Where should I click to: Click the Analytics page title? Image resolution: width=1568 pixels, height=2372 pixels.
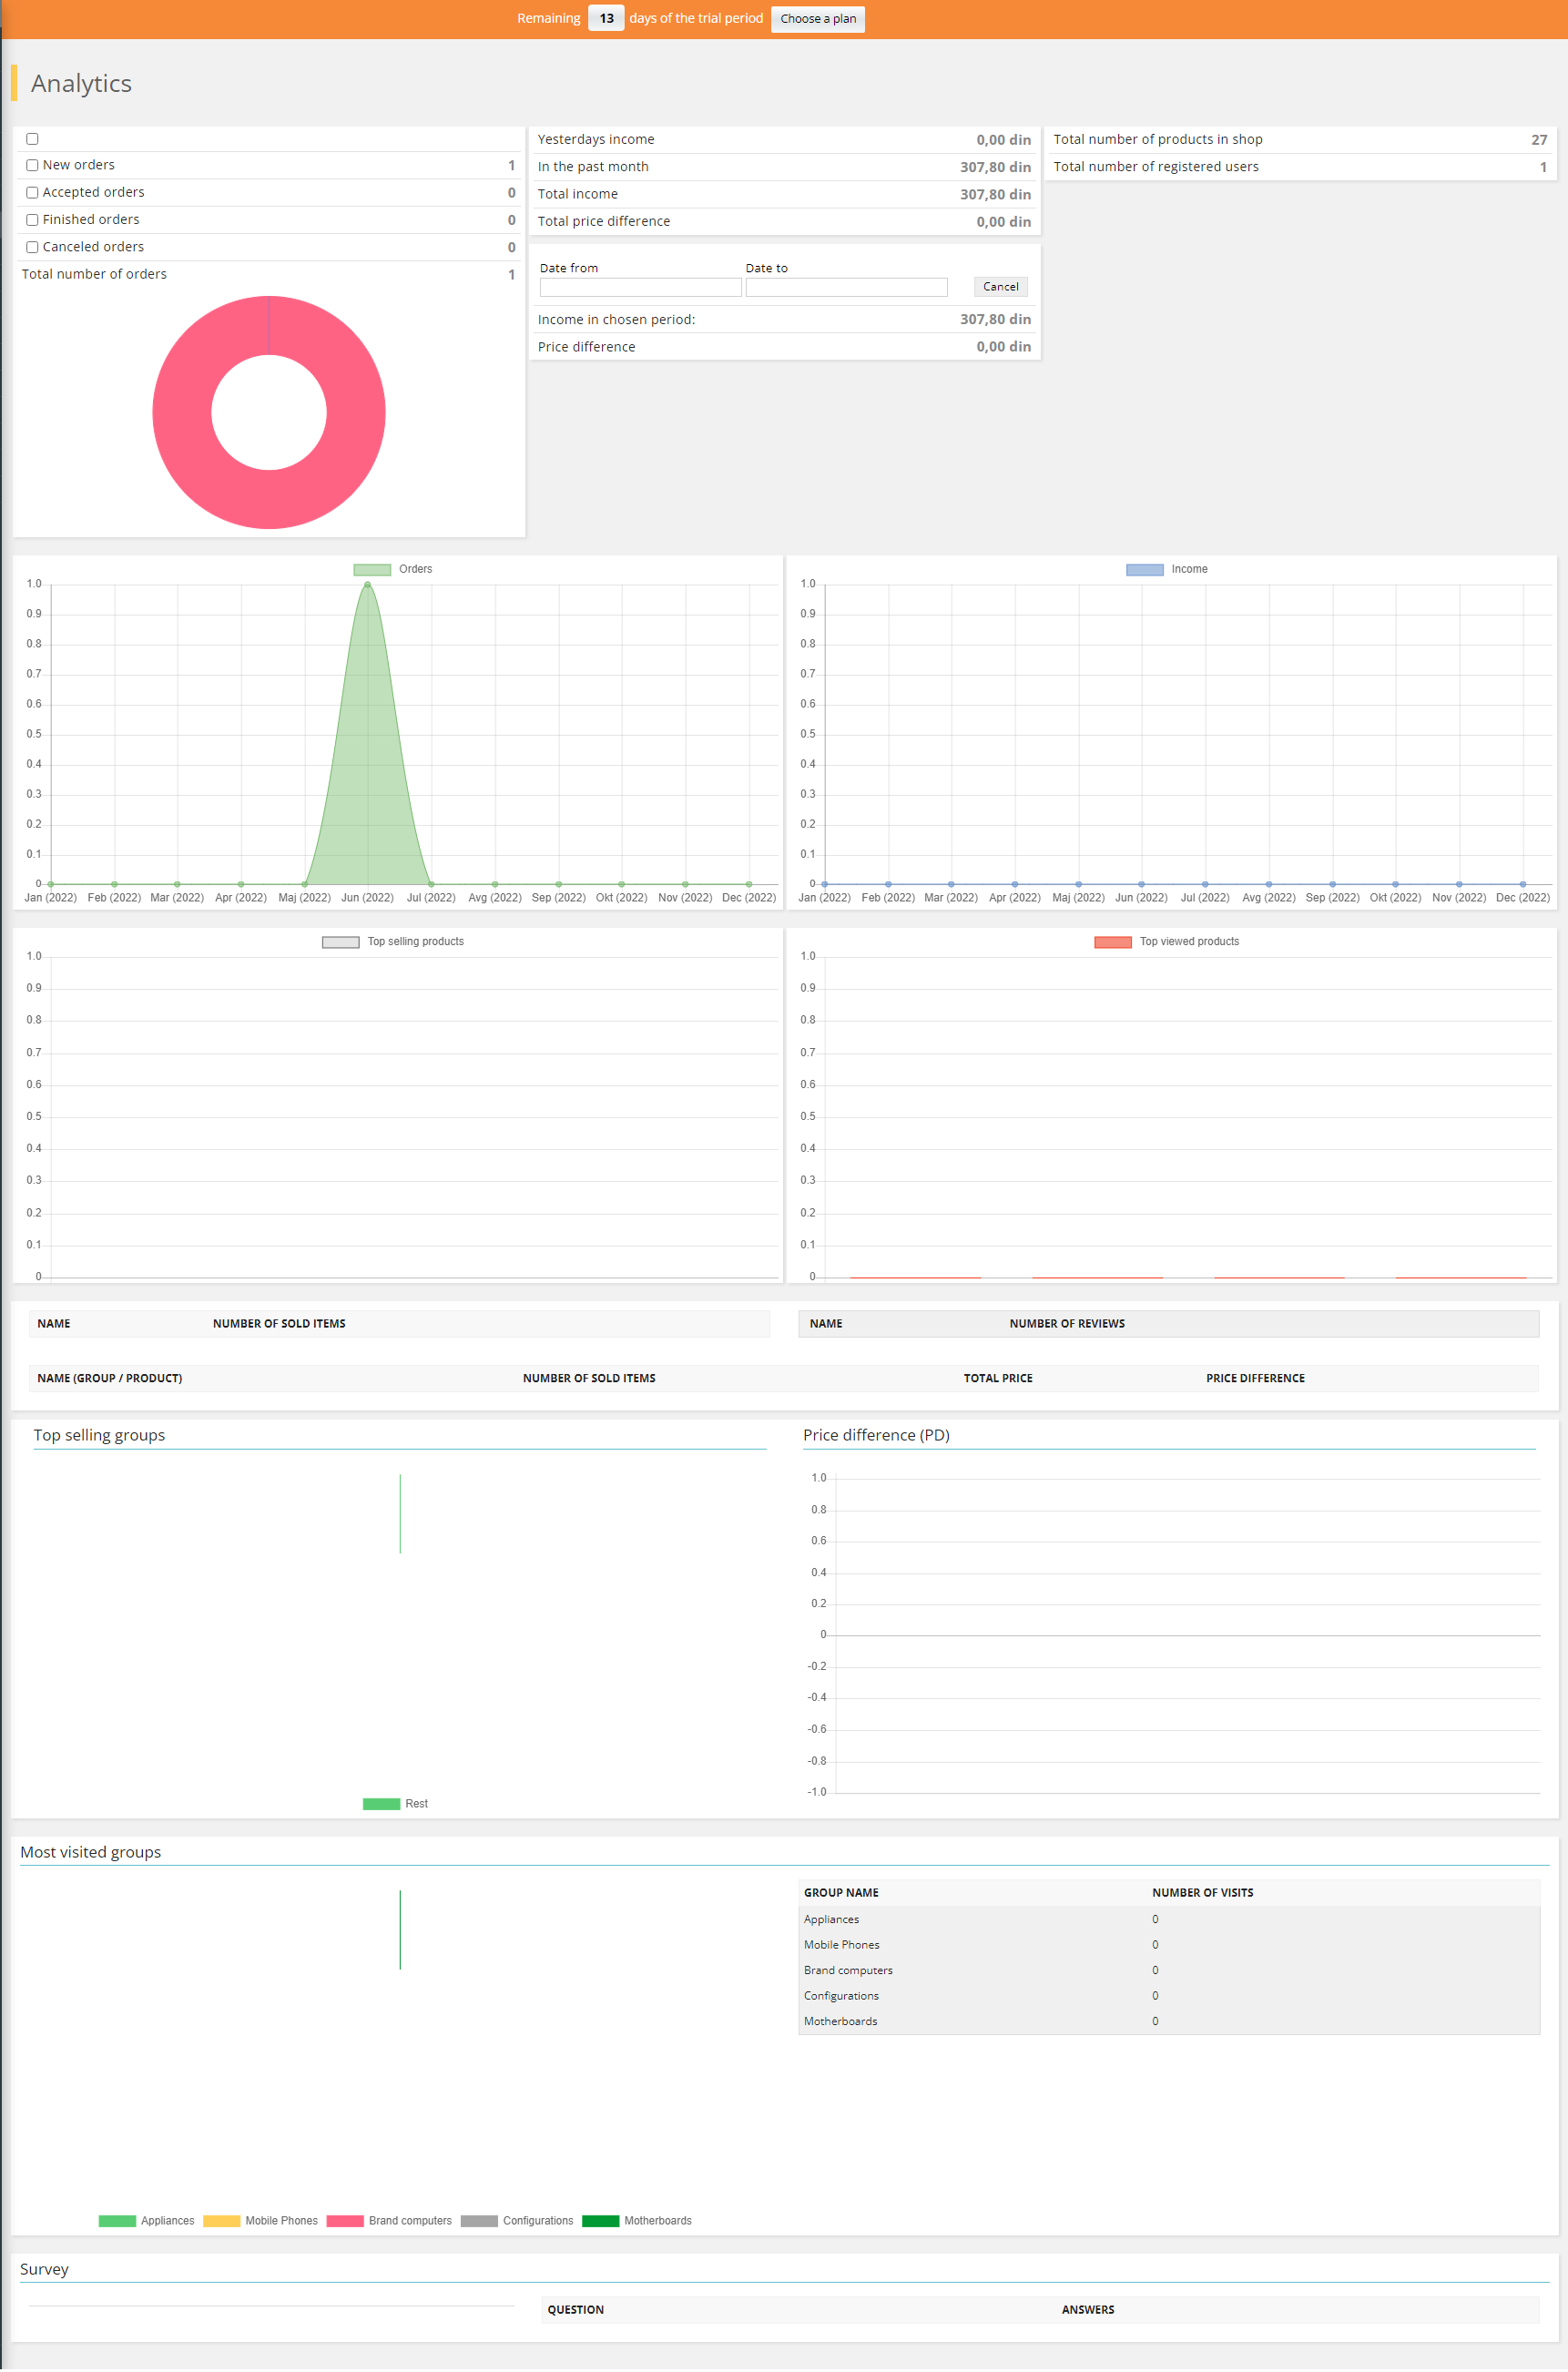[x=81, y=84]
